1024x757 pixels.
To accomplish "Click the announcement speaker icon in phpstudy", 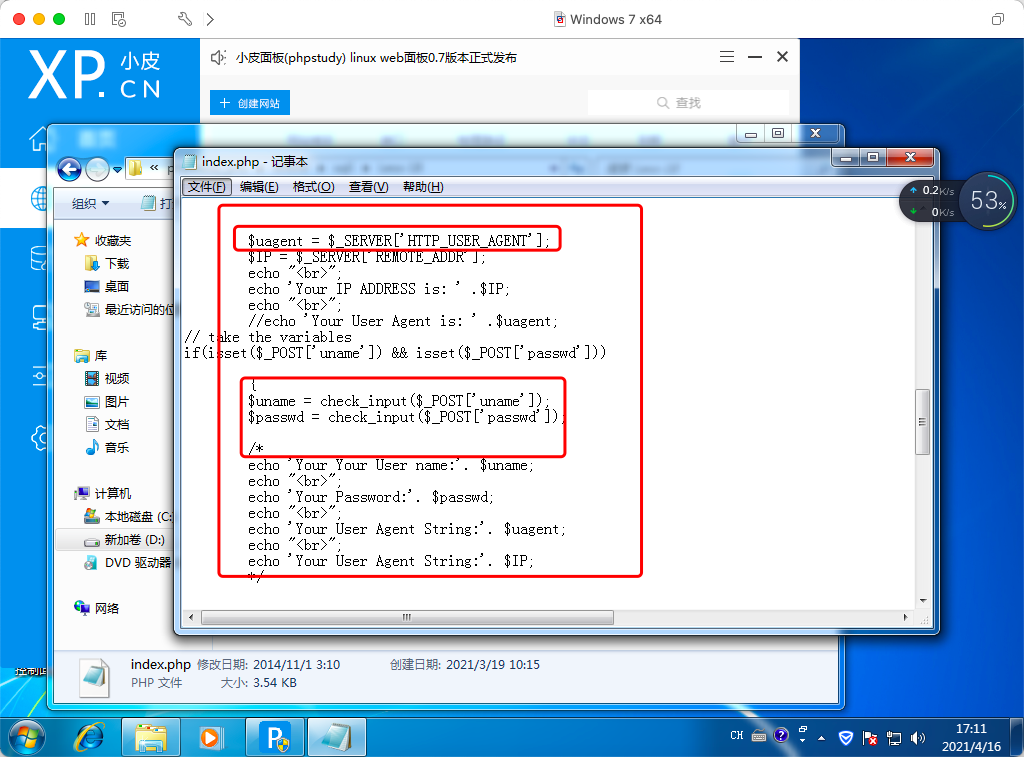I will pyautogui.click(x=218, y=57).
